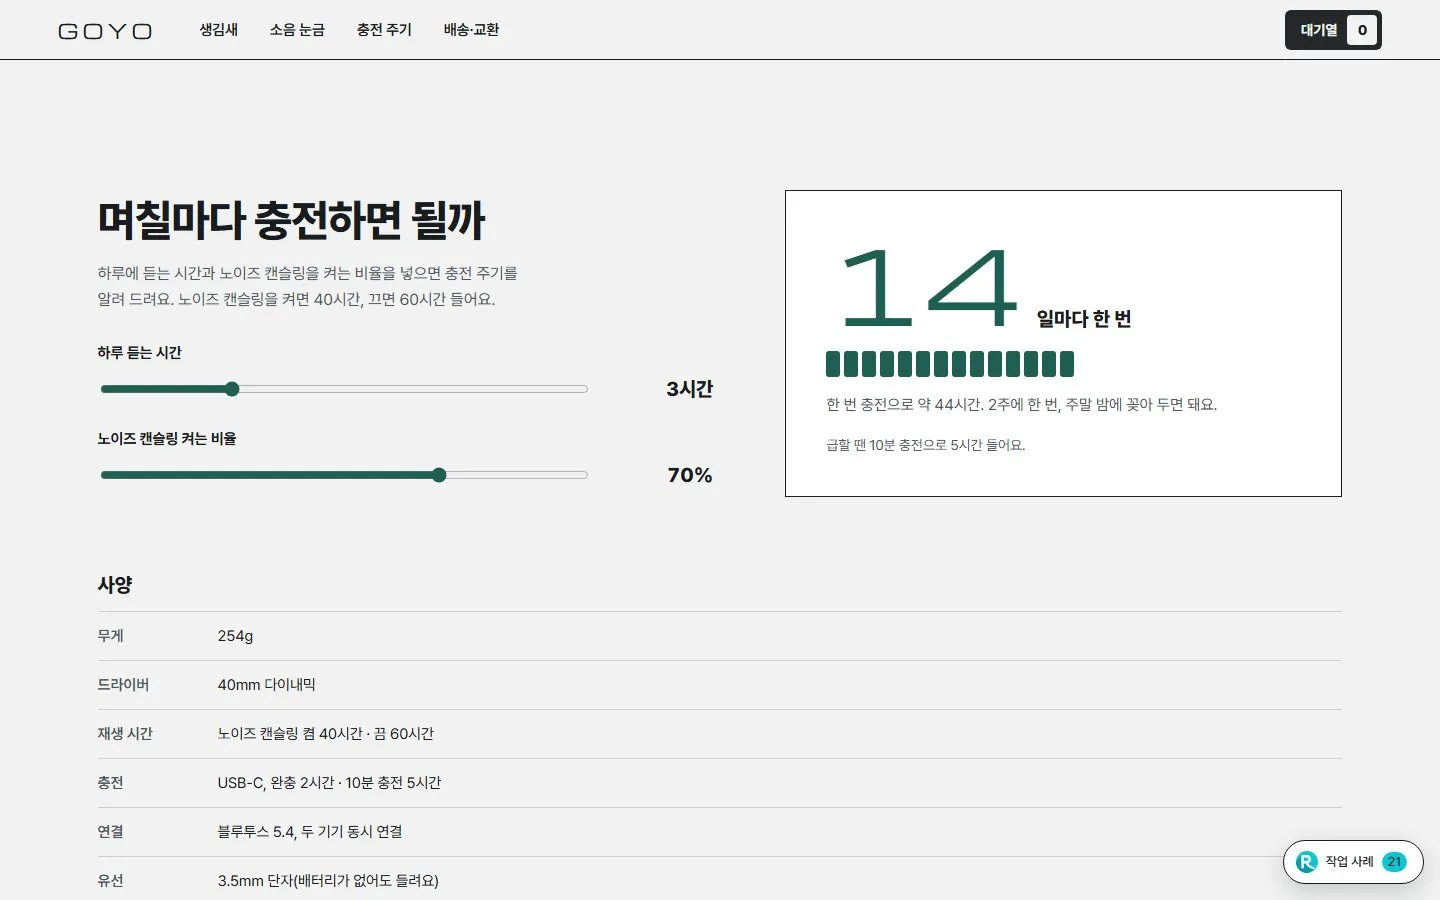Click the green charge-cycle bar strip

point(950,364)
